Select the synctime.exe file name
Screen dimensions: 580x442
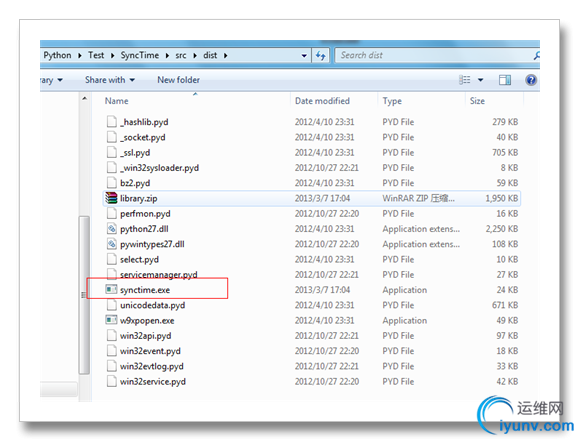[x=145, y=290]
